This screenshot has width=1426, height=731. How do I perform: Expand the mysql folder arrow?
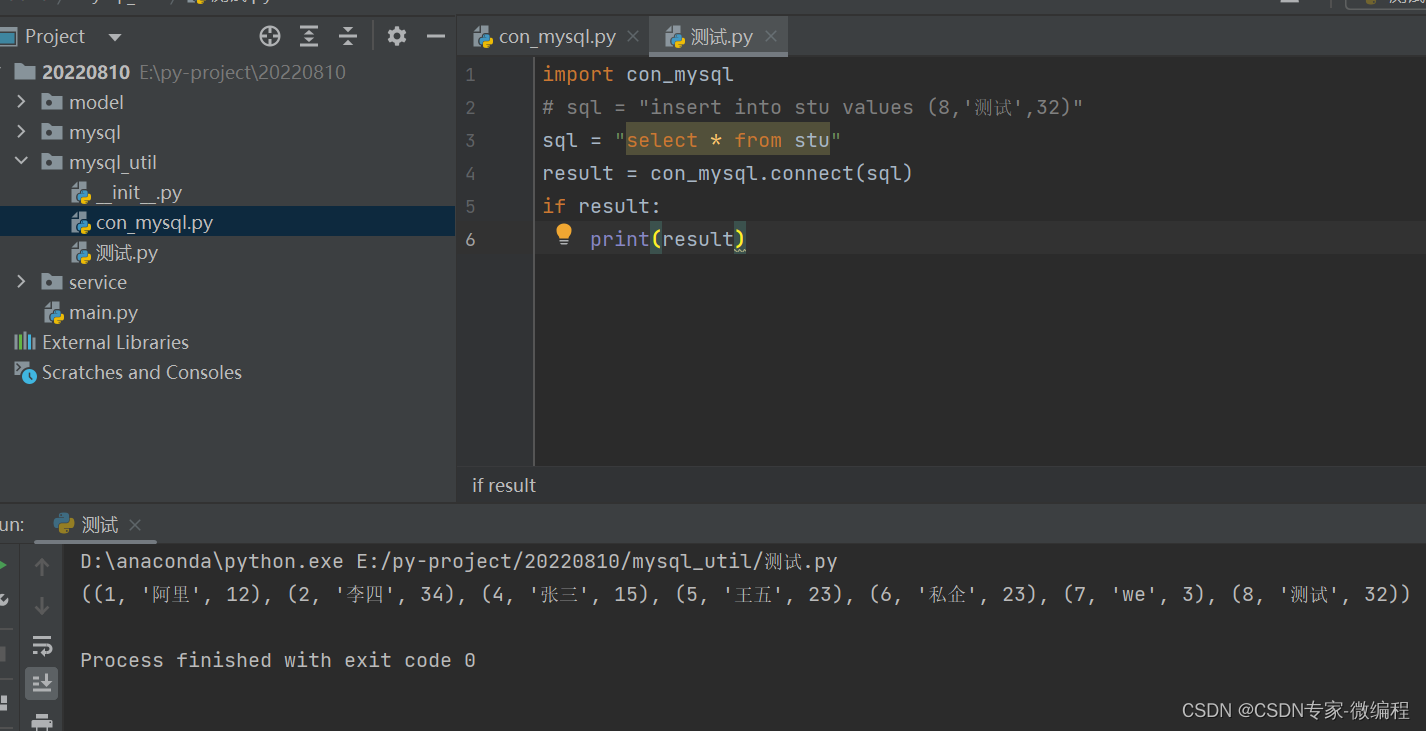click(x=21, y=132)
